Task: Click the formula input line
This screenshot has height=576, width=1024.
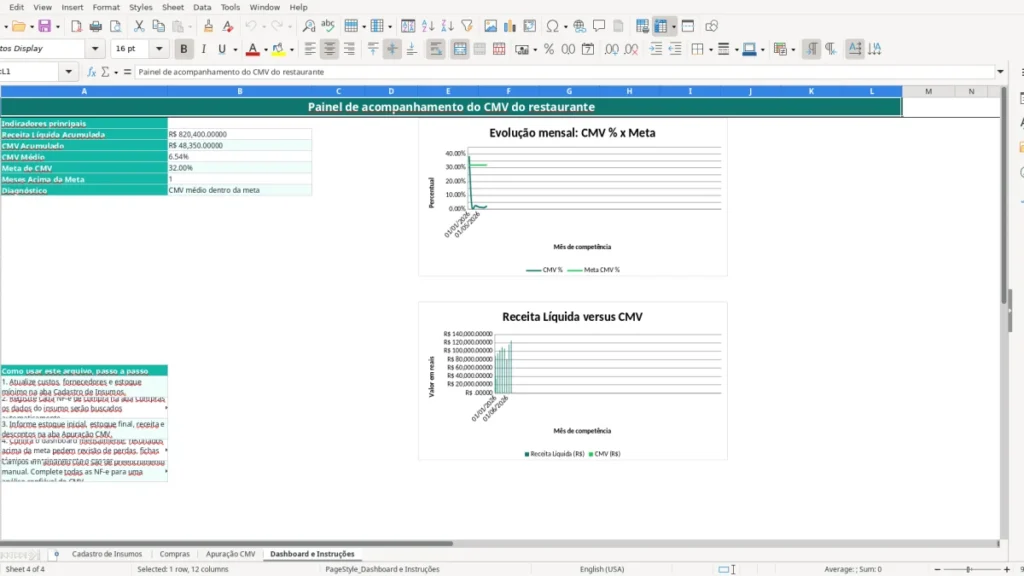Action: 564,72
